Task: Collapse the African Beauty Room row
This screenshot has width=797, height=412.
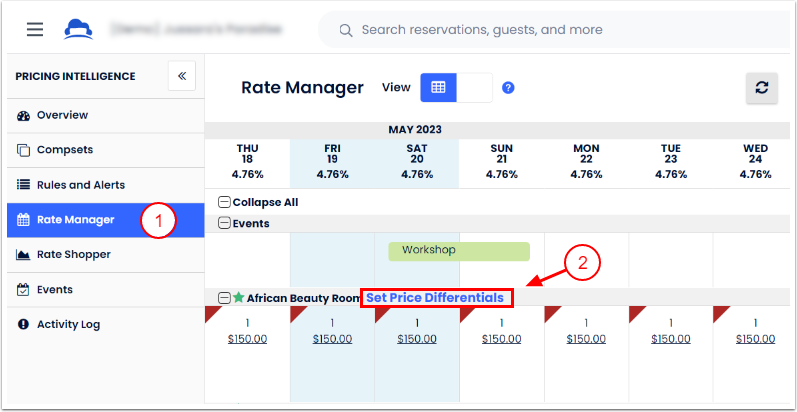Action: point(224,298)
